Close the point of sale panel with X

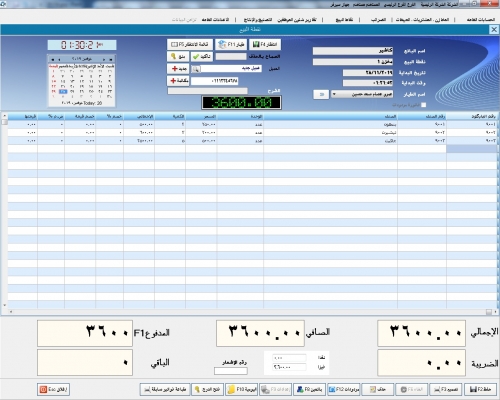click(494, 30)
